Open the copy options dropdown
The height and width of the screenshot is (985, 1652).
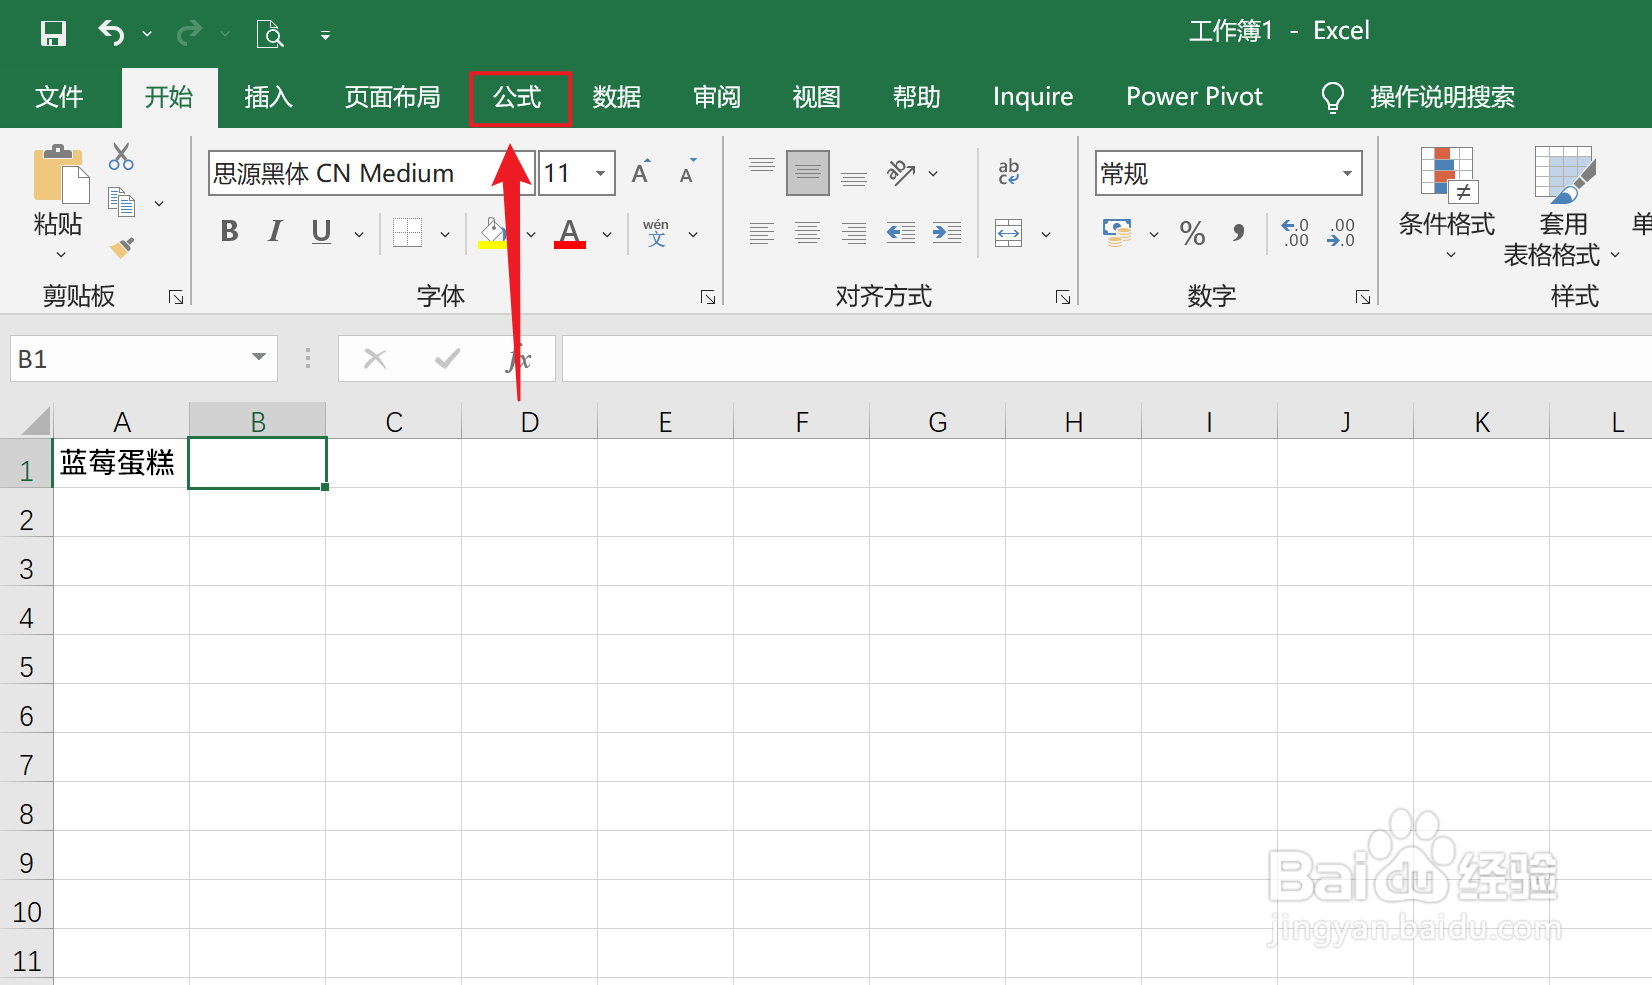(159, 204)
